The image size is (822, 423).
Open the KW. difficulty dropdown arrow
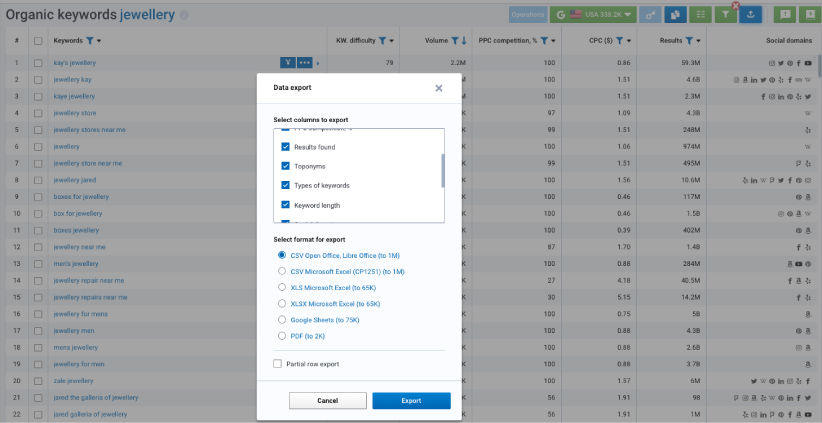[392, 41]
